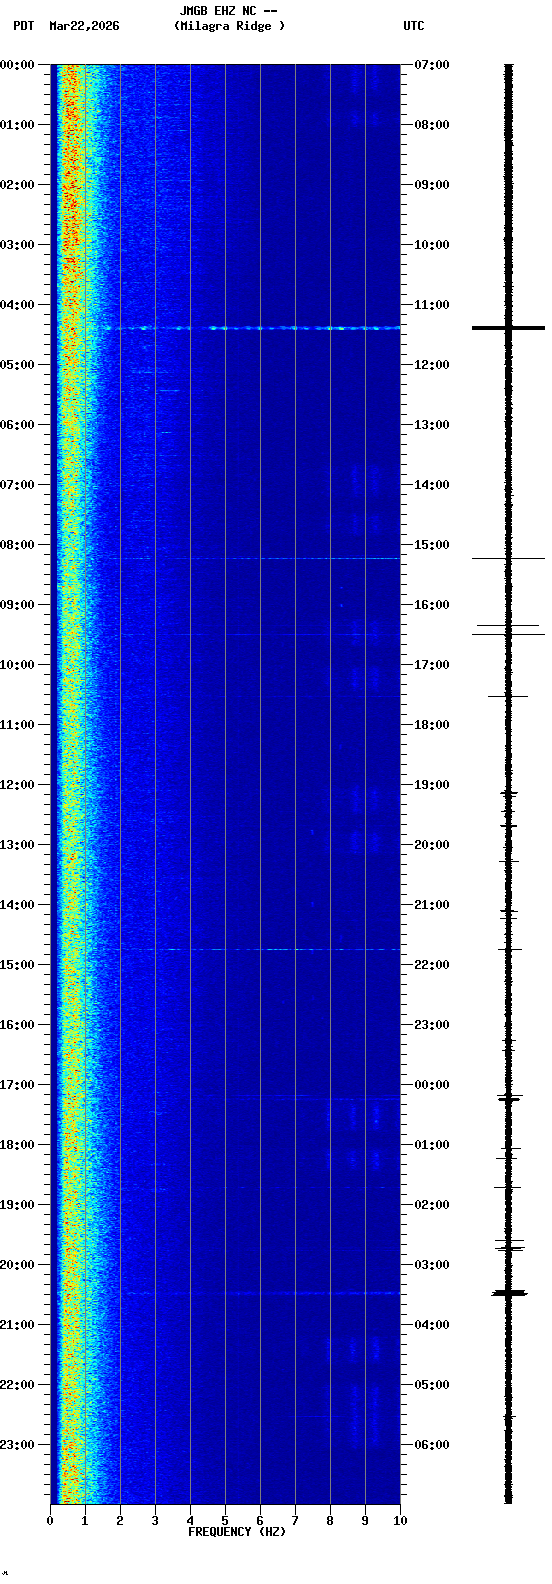
Task: Click the largest spike on the seismogram trace
Action: 508,327
